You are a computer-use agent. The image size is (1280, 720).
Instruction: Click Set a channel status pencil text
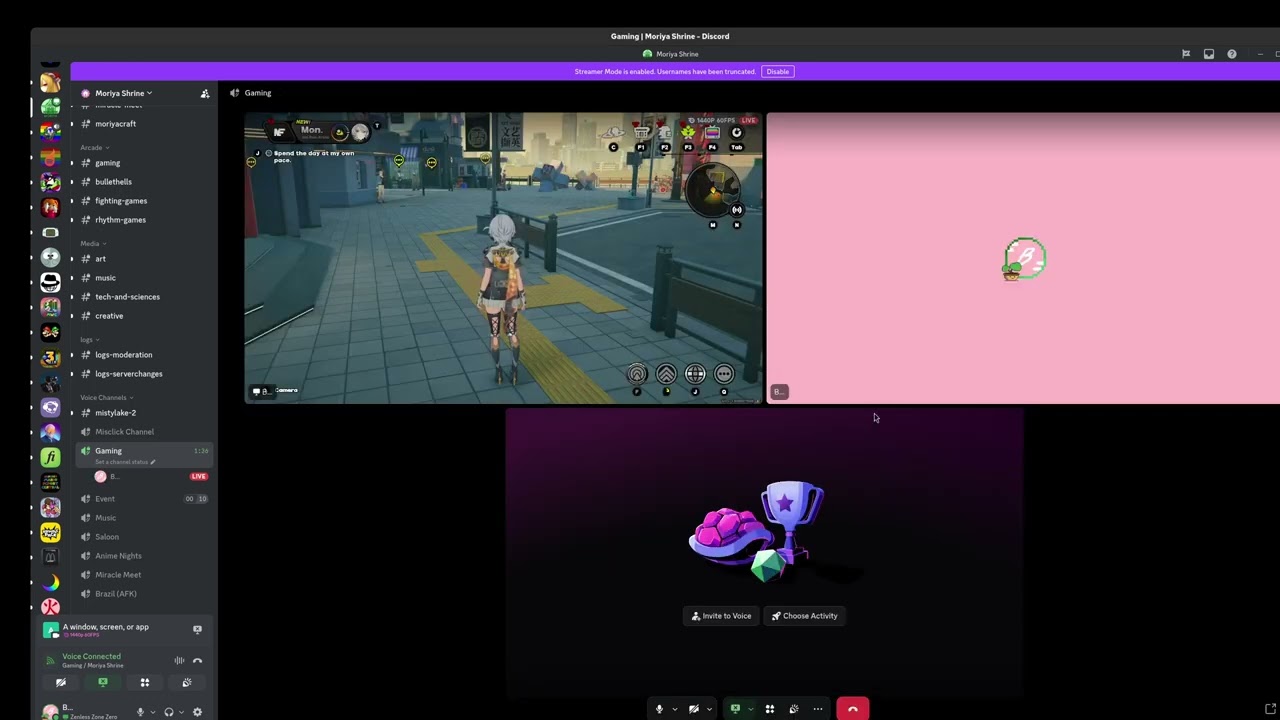[125, 462]
